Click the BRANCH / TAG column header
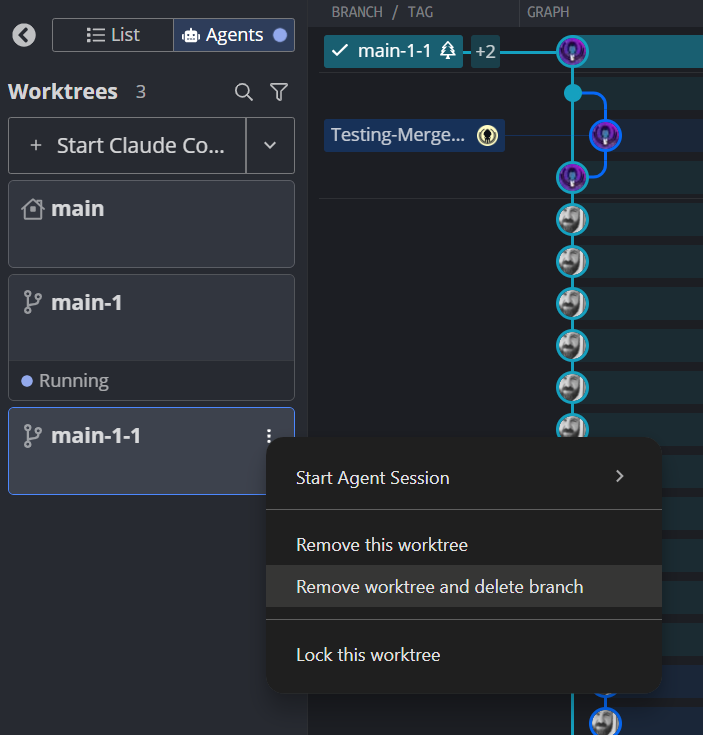The width and height of the screenshot is (703, 735). (x=382, y=12)
